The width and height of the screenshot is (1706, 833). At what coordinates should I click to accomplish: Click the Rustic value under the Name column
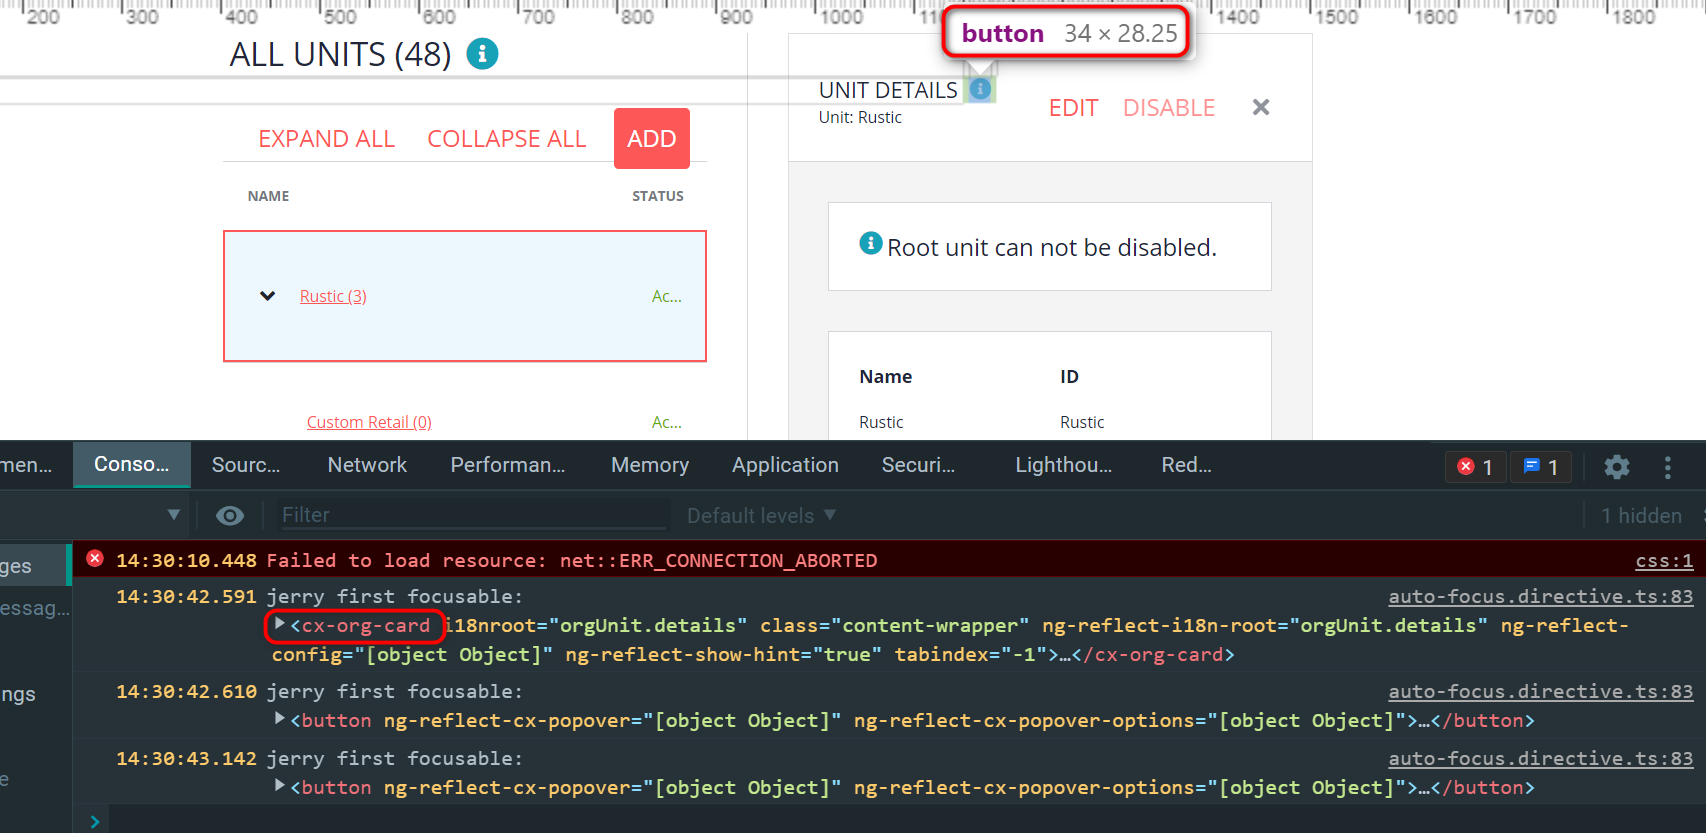click(881, 422)
